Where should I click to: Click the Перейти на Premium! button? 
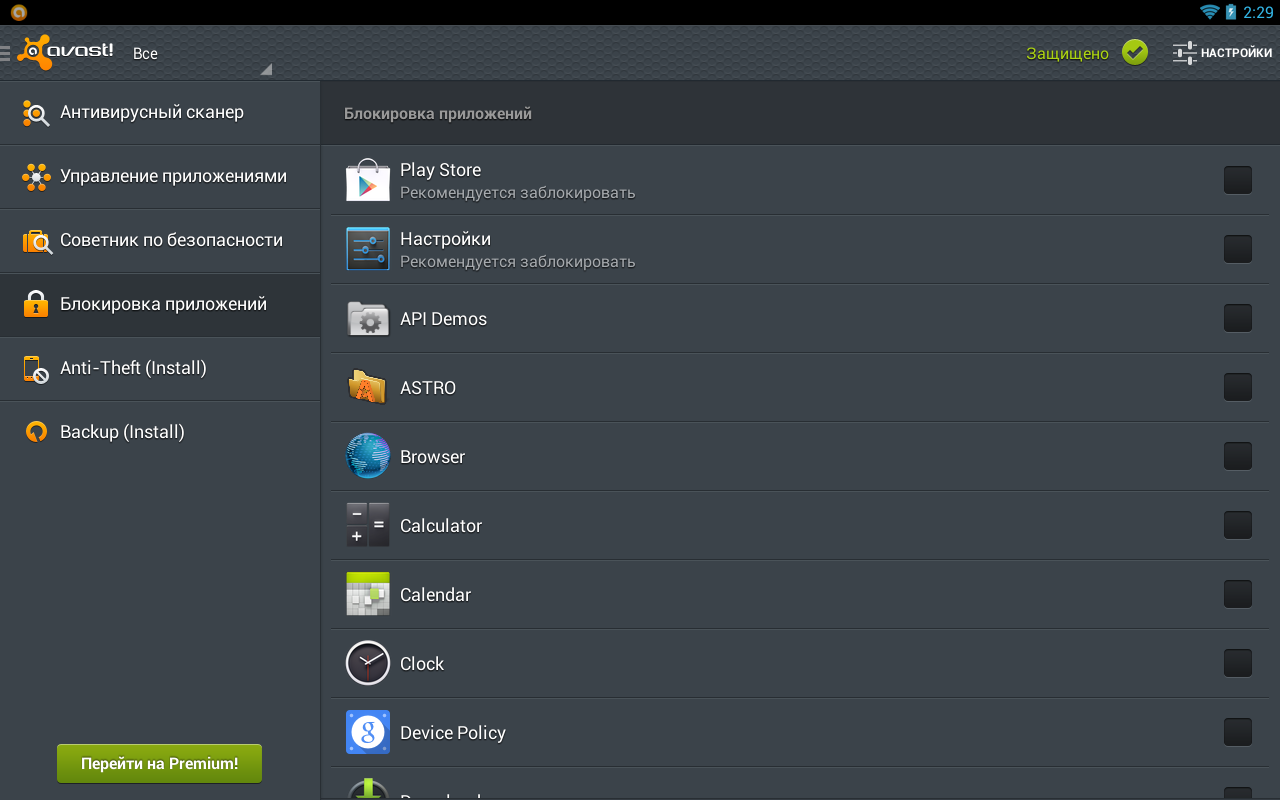[x=159, y=764]
